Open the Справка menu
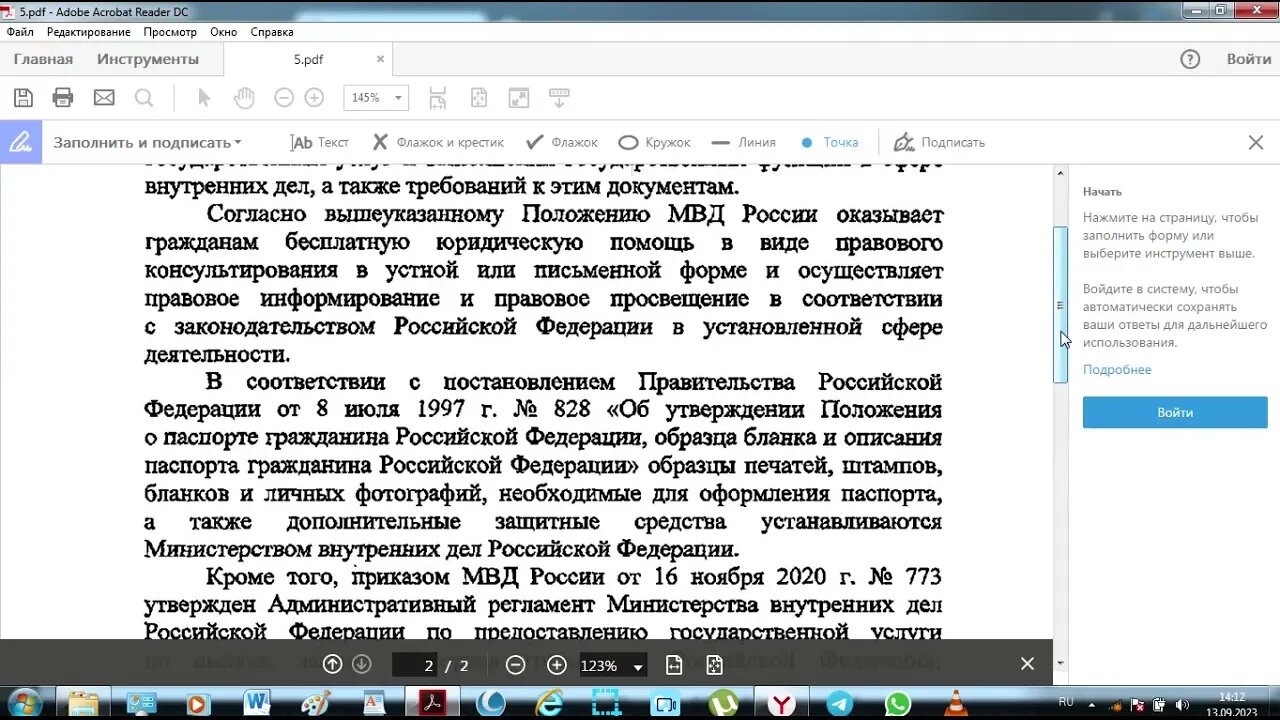1280x720 pixels. [272, 32]
